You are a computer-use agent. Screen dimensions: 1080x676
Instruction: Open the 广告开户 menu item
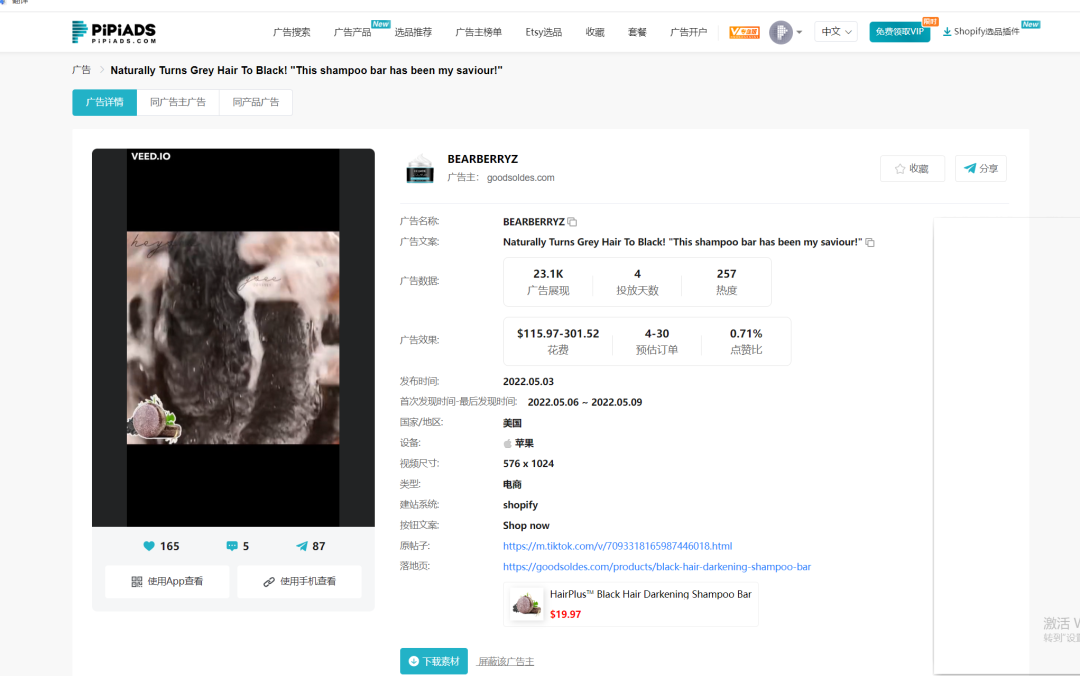(x=688, y=32)
